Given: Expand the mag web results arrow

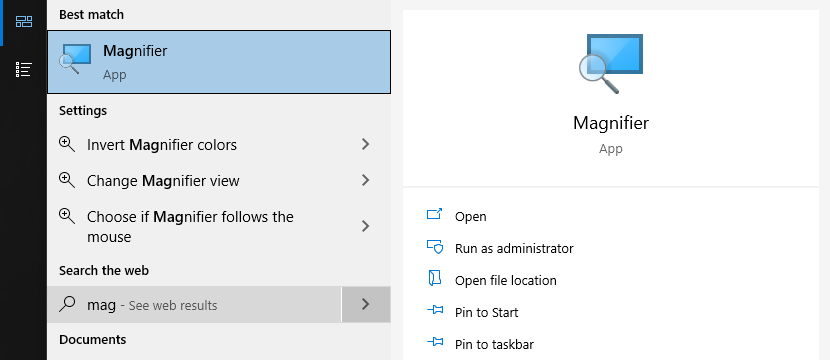Looking at the screenshot, I should (366, 304).
